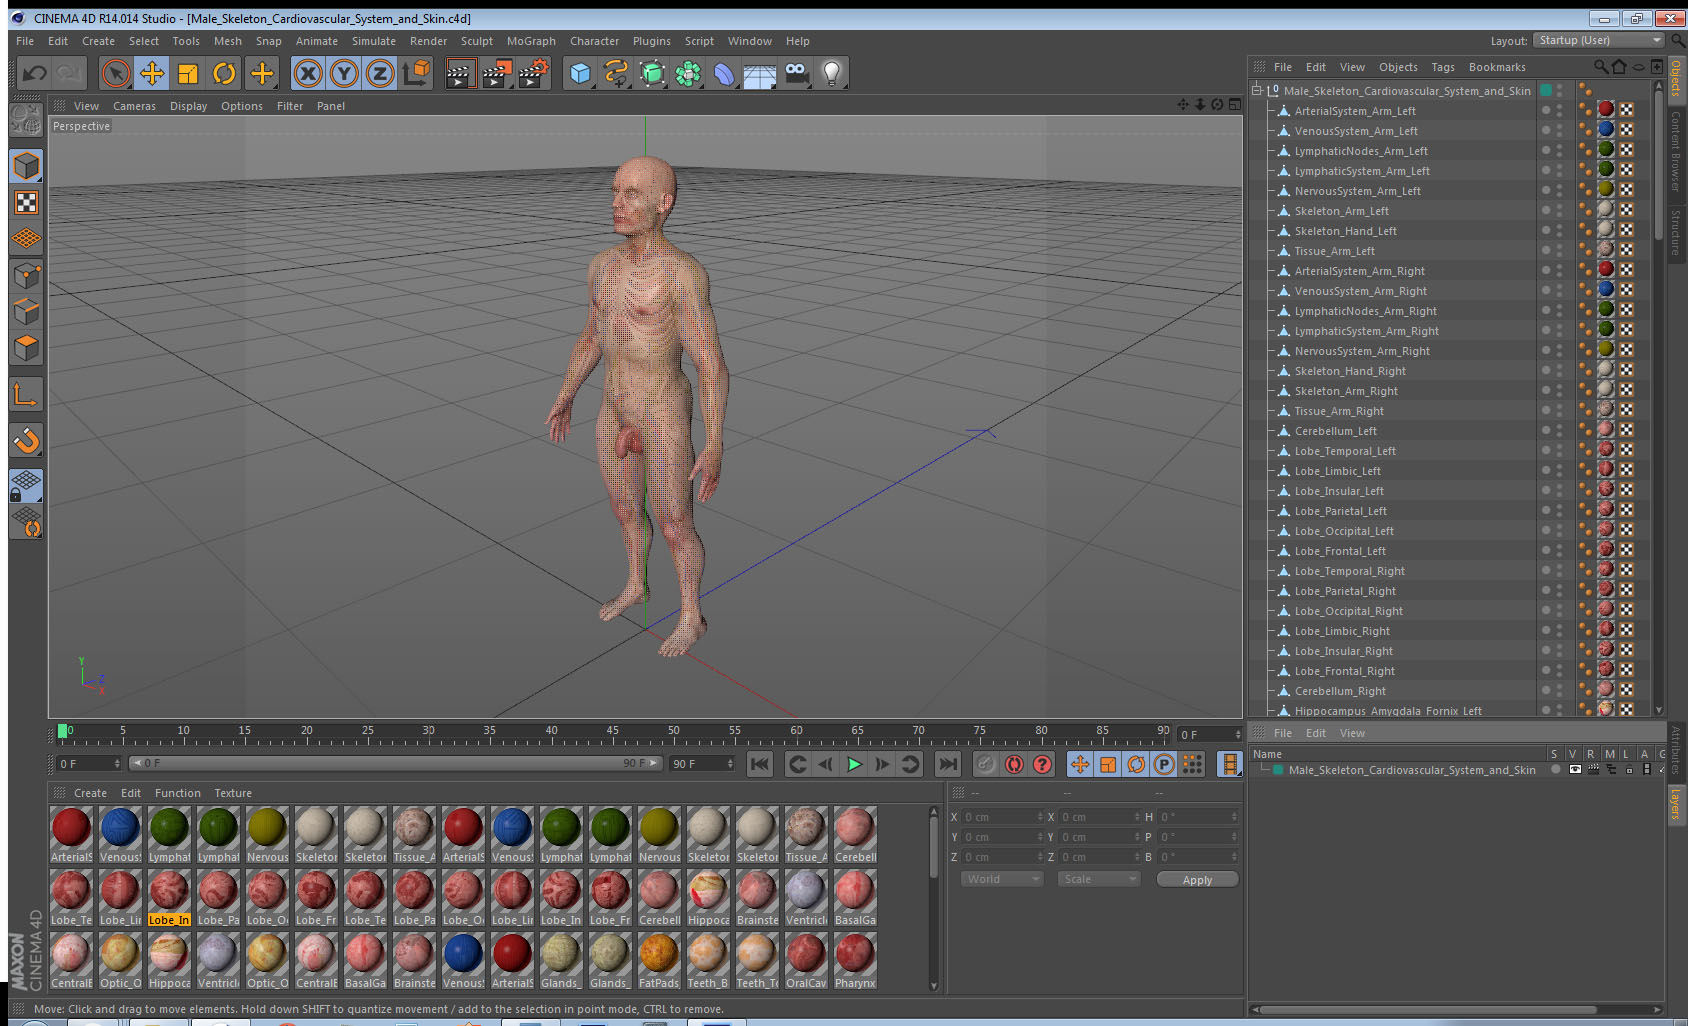This screenshot has height=1026, width=1688.
Task: Add a Cube primitive object
Action: tap(580, 73)
